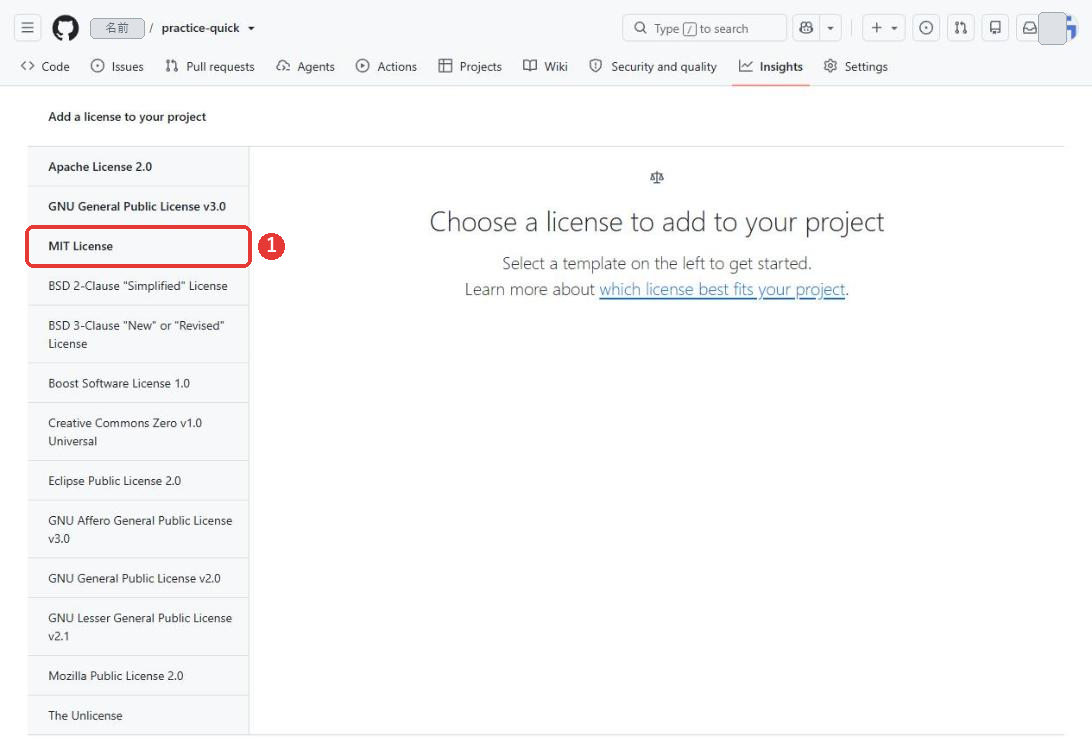Open the repository Settings tab
Screen dimensions: 1092x740
tap(855, 66)
